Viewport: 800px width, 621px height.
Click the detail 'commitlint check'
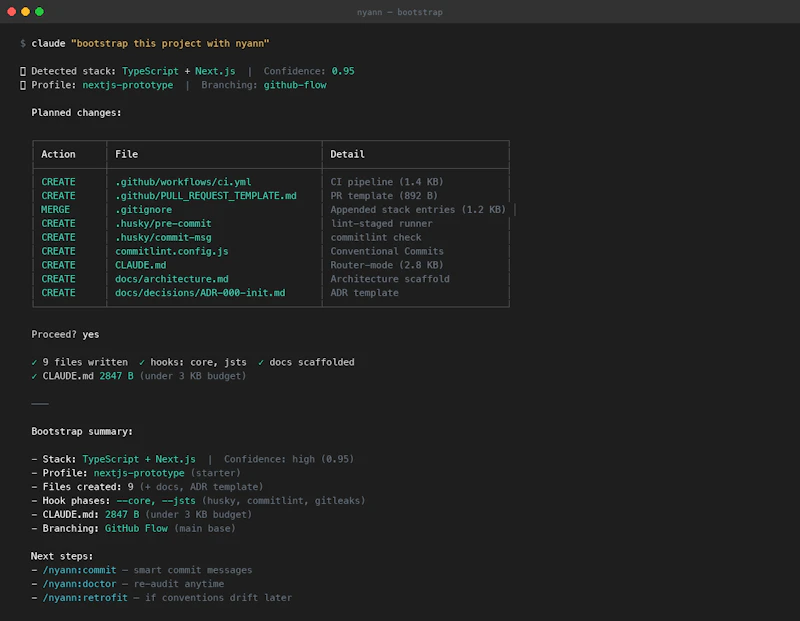pos(376,237)
